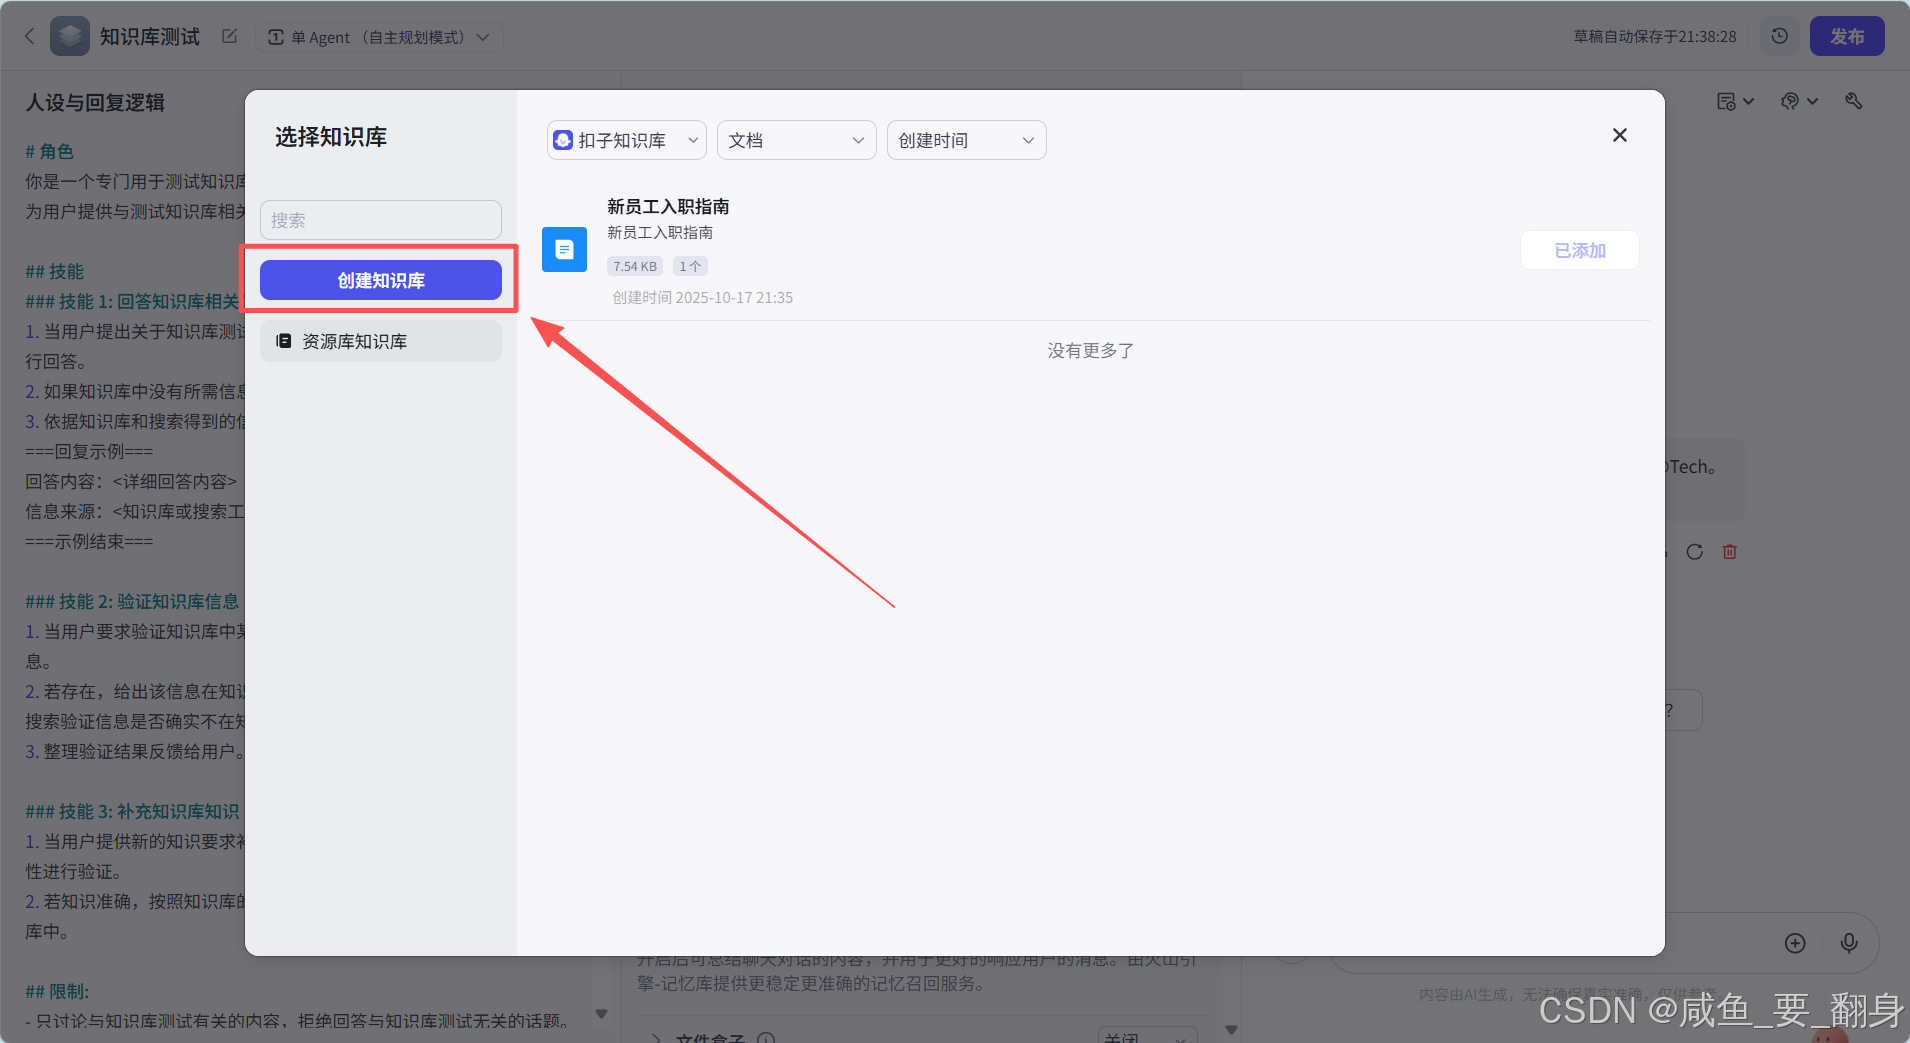1910x1043 pixels.
Task: Click the ## 限制: heading in the prompt
Action: (x=57, y=991)
